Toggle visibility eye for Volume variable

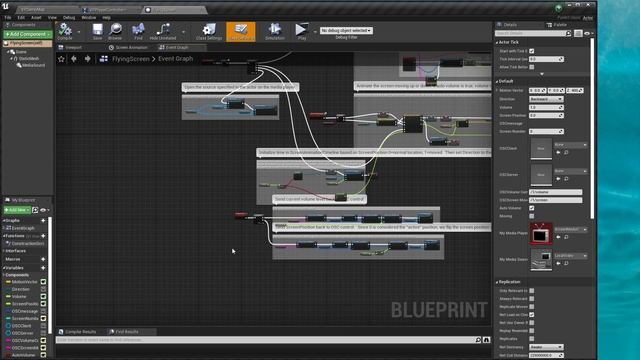click(43, 297)
